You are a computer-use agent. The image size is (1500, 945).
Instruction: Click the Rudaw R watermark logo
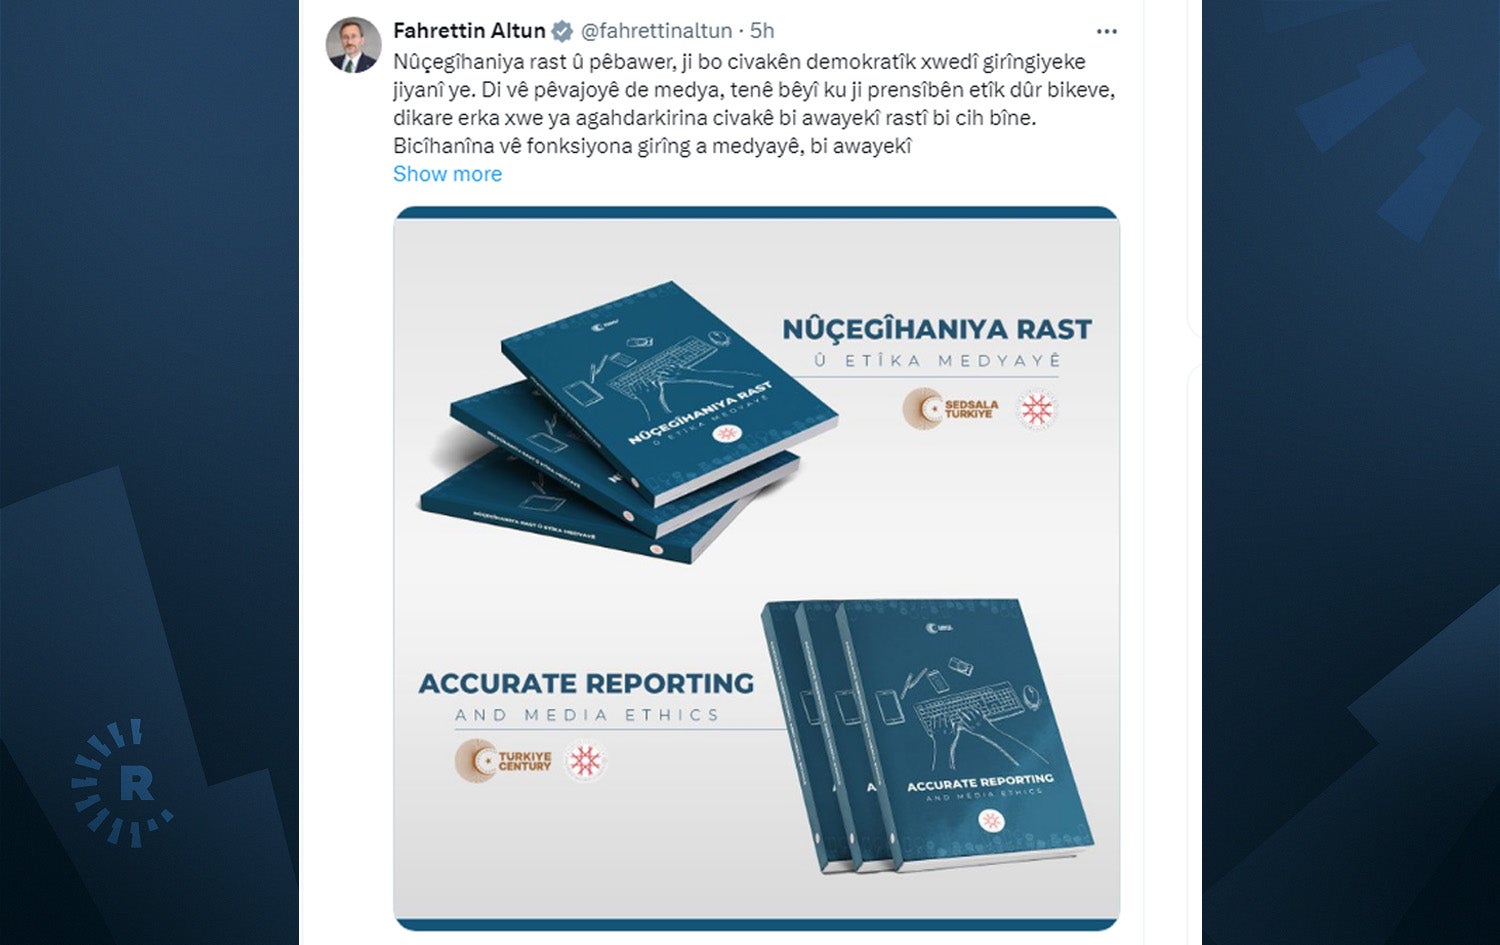point(125,783)
